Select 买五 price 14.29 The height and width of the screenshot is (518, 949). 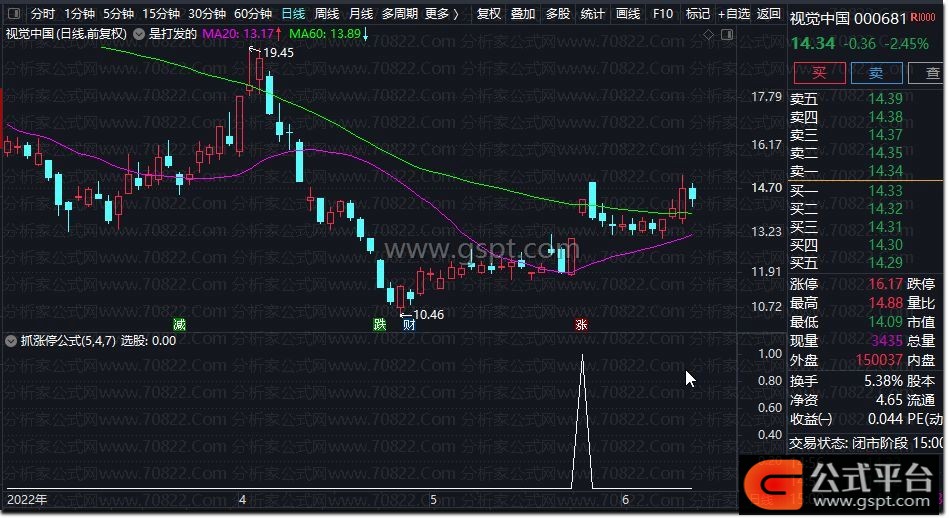pos(885,263)
